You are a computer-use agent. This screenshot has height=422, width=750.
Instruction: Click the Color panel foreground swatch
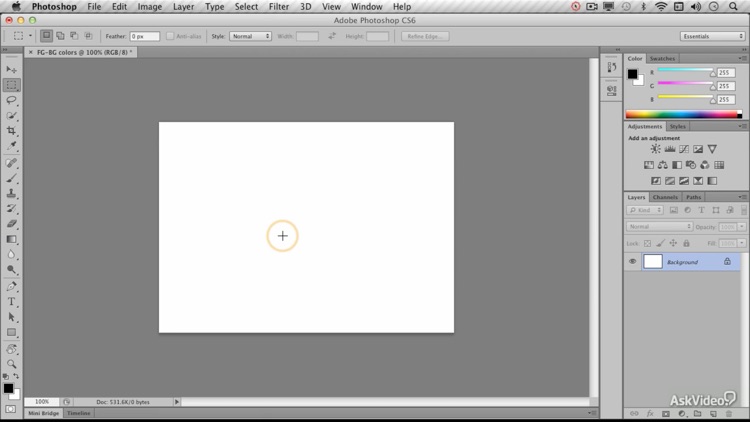(632, 74)
